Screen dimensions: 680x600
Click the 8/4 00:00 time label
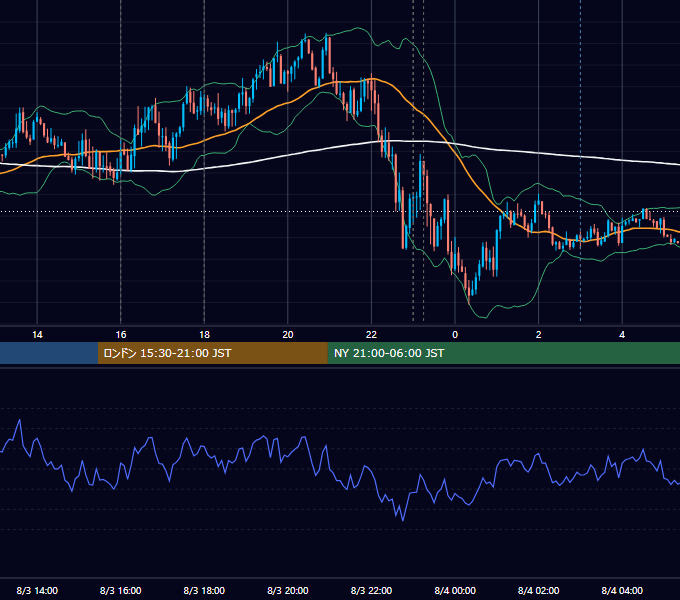tap(455, 590)
